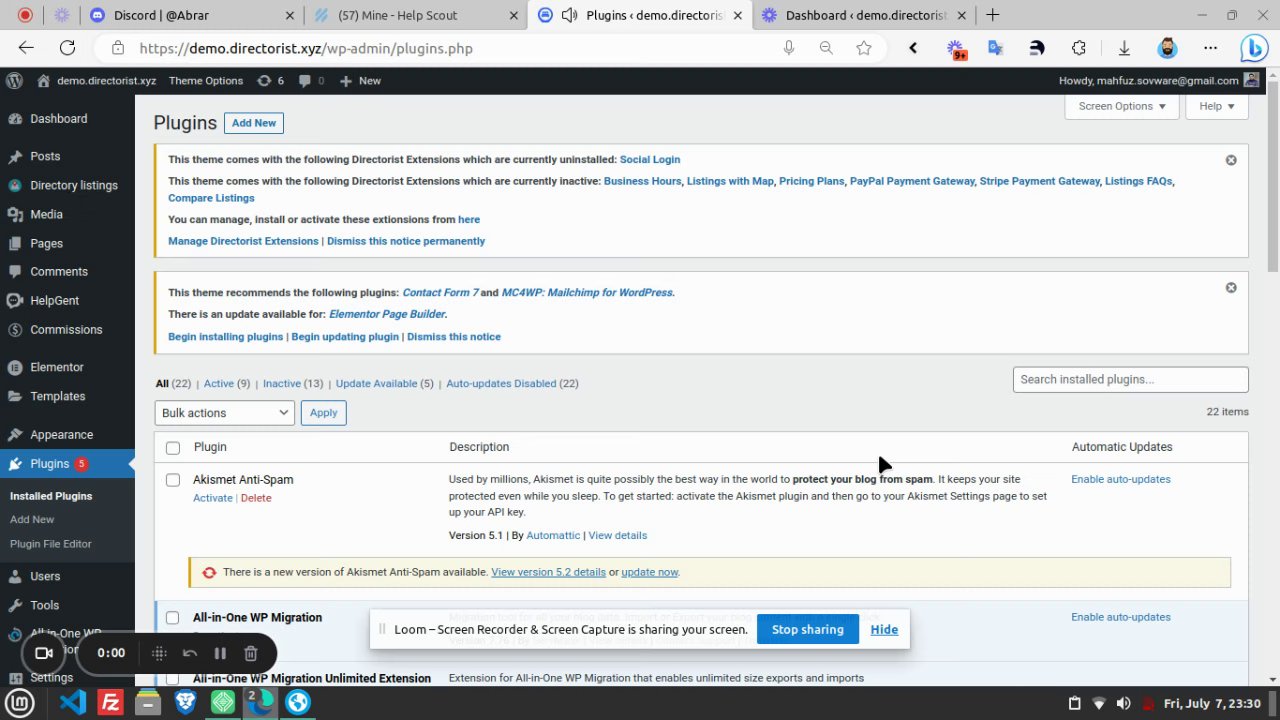The width and height of the screenshot is (1280, 720).
Task: Check All-in-One WP Migration Unlimited Extension checkbox
Action: click(x=173, y=679)
